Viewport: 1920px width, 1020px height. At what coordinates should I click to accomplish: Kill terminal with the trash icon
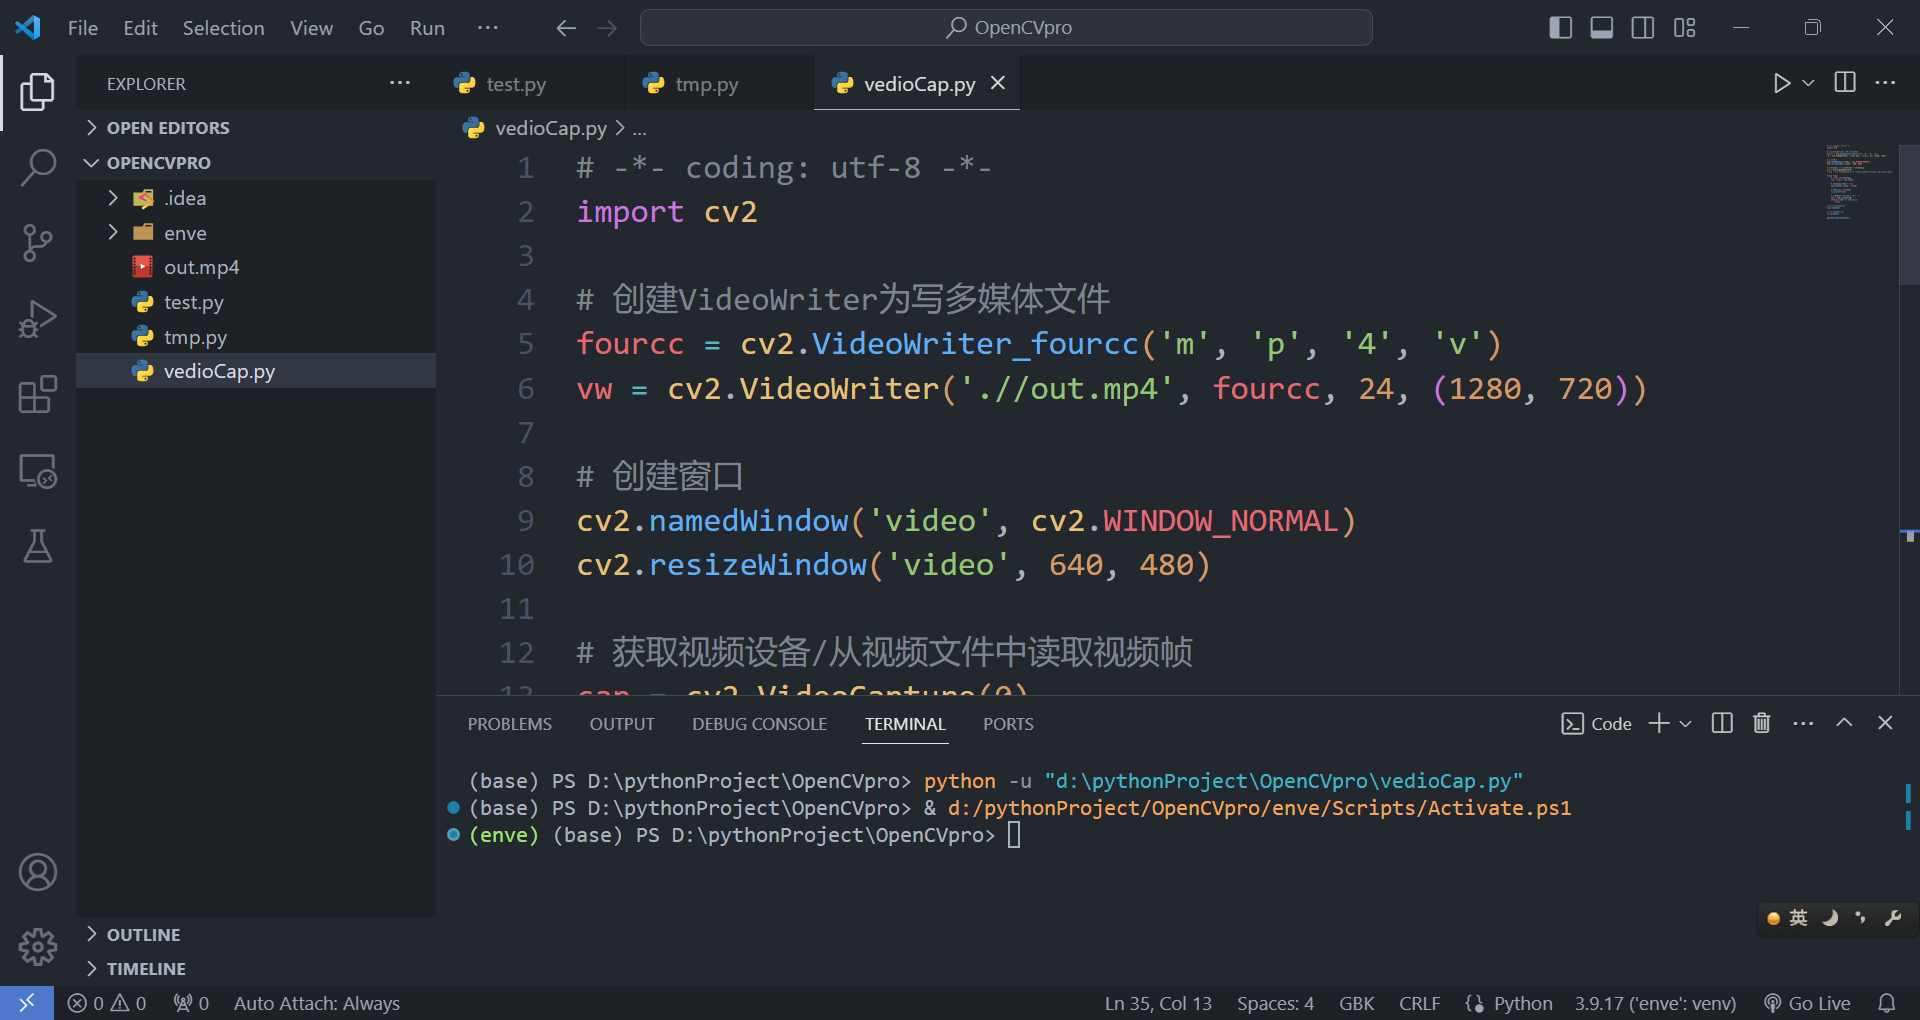coord(1762,723)
